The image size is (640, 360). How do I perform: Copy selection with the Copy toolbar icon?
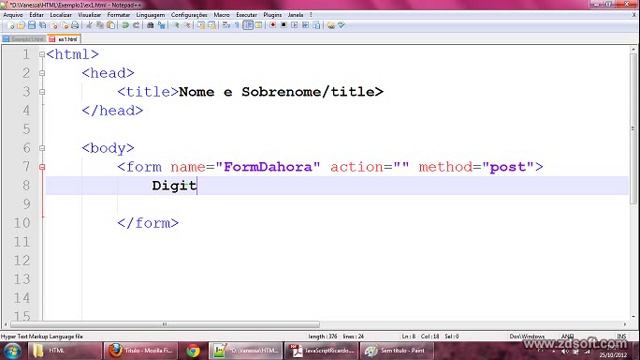[x=100, y=25]
